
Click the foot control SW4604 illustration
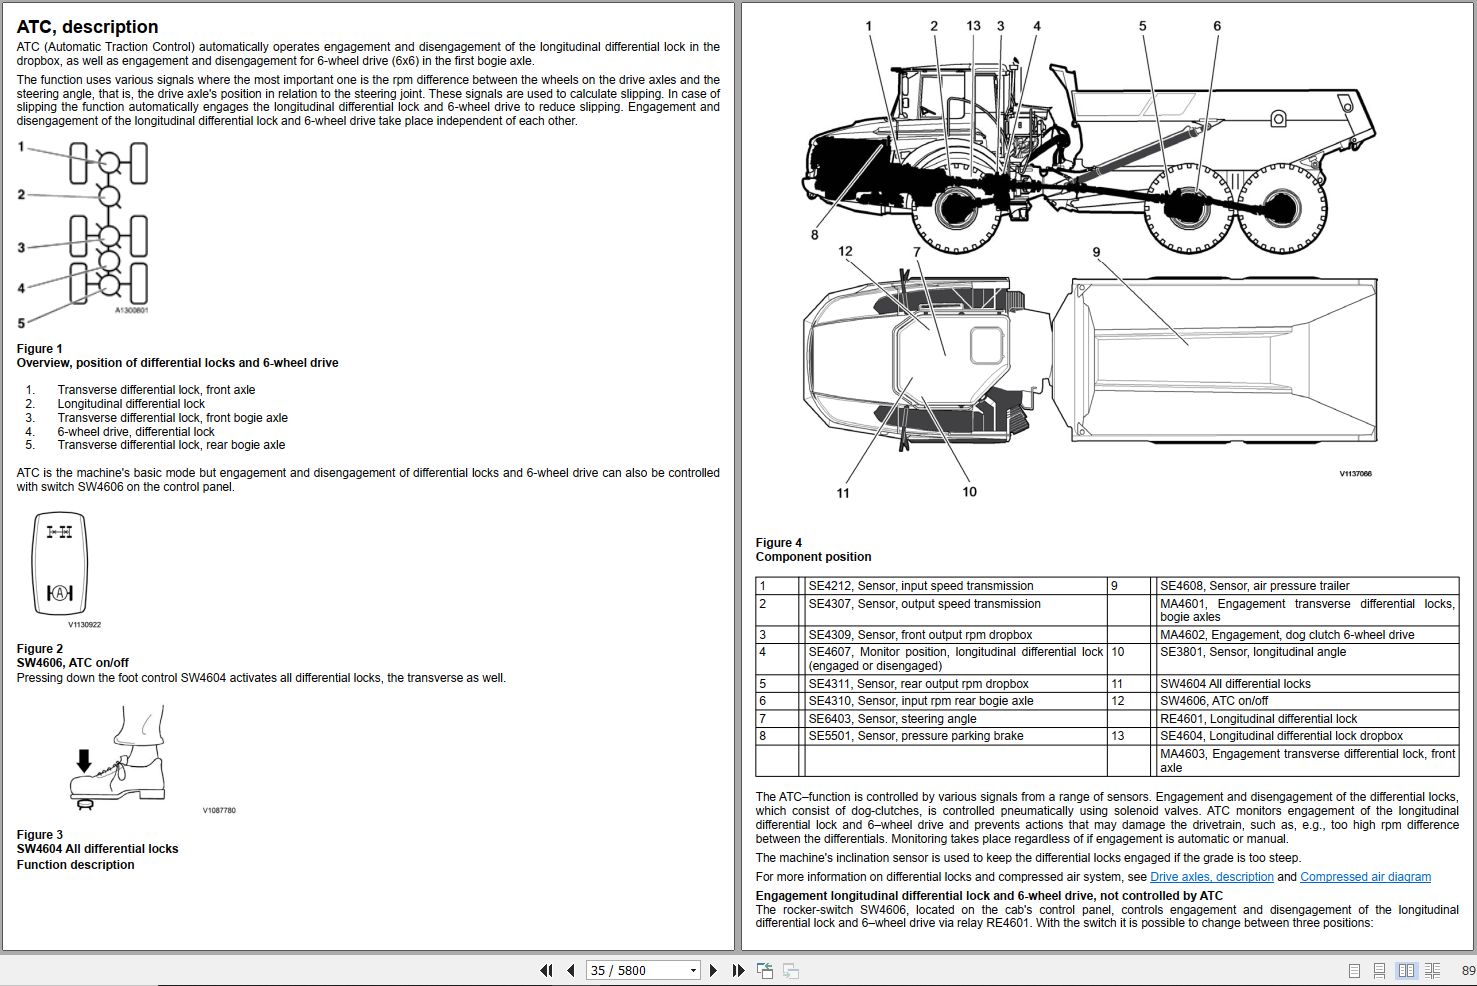pyautogui.click(x=118, y=756)
